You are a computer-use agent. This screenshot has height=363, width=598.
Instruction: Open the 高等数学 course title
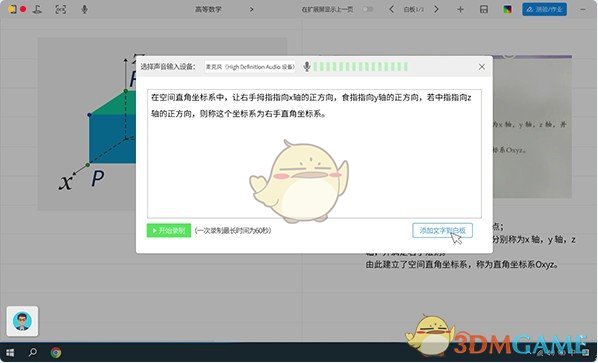[x=208, y=9]
